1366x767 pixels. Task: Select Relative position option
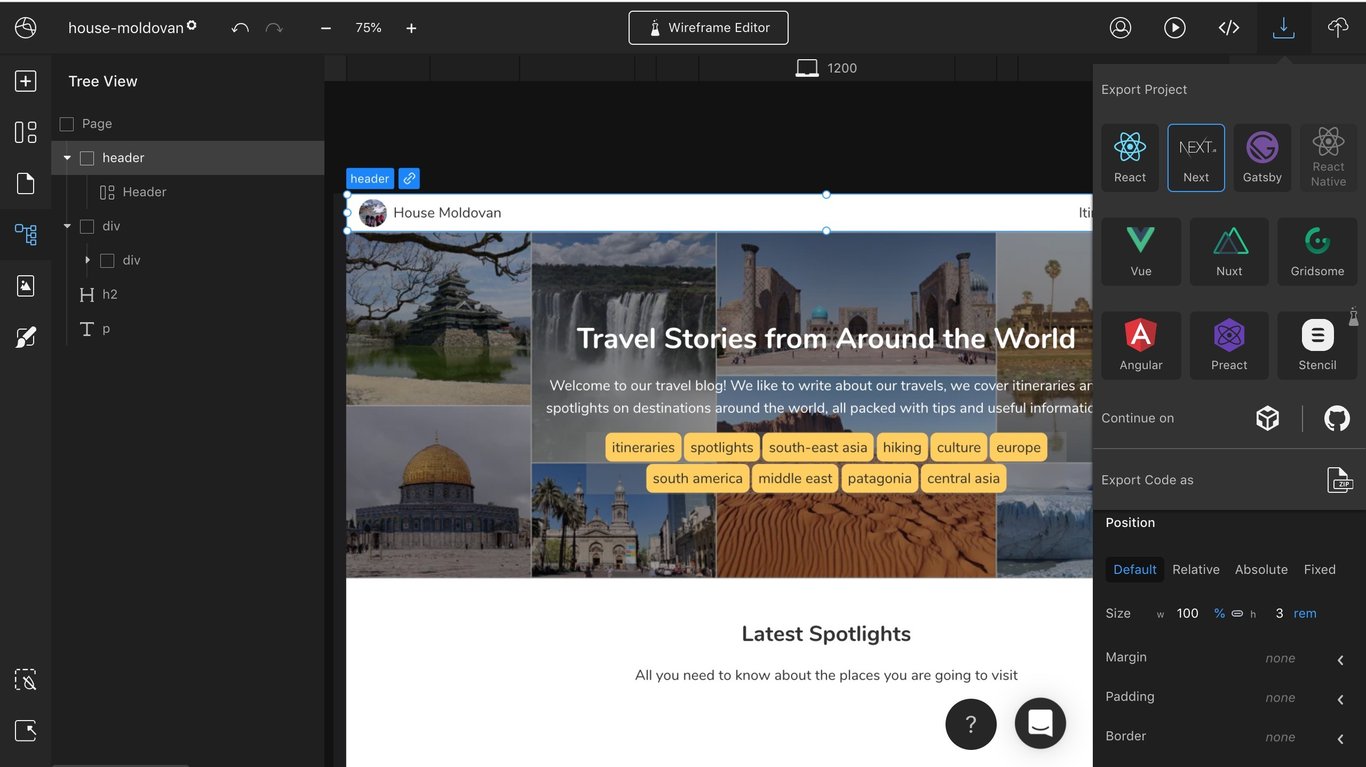(x=1196, y=570)
